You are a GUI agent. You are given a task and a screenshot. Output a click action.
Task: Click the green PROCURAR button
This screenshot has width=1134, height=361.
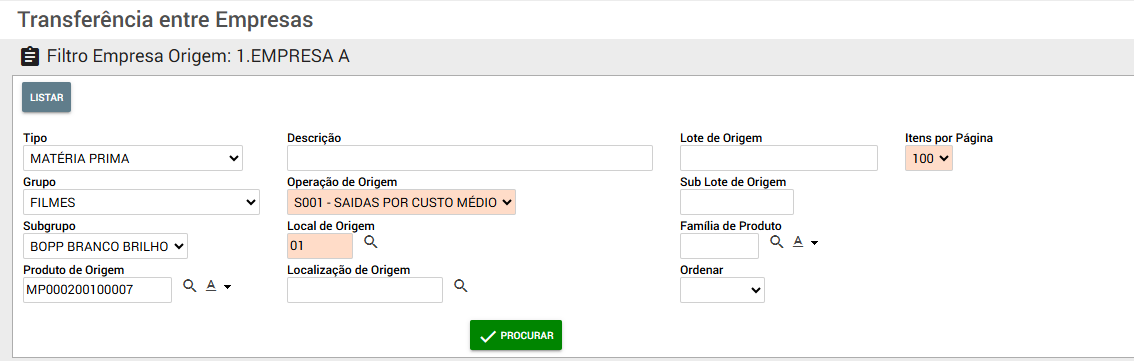click(516, 336)
